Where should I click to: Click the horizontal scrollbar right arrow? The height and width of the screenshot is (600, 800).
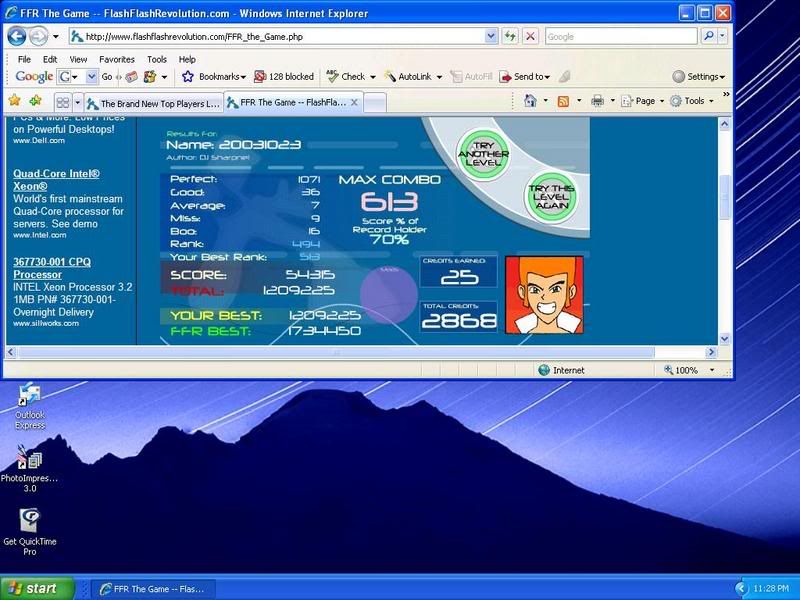[711, 352]
